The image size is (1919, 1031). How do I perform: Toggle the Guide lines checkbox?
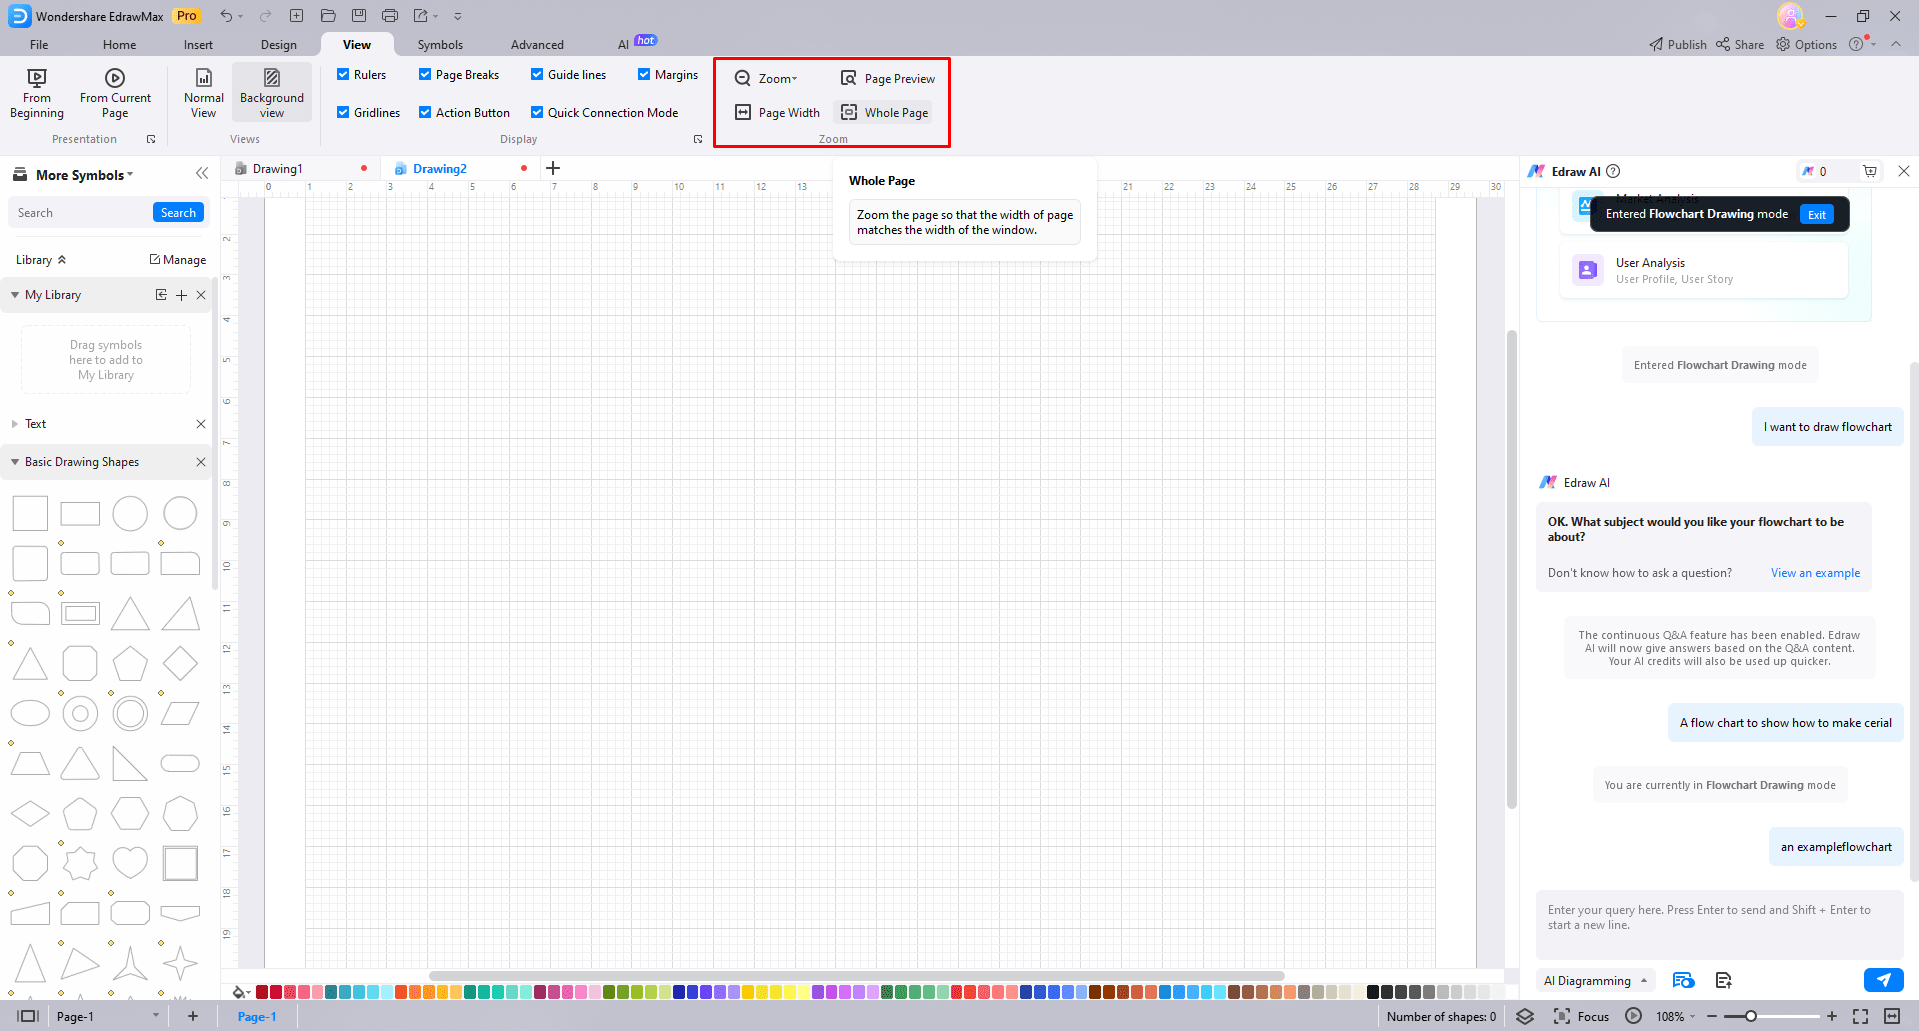537,75
